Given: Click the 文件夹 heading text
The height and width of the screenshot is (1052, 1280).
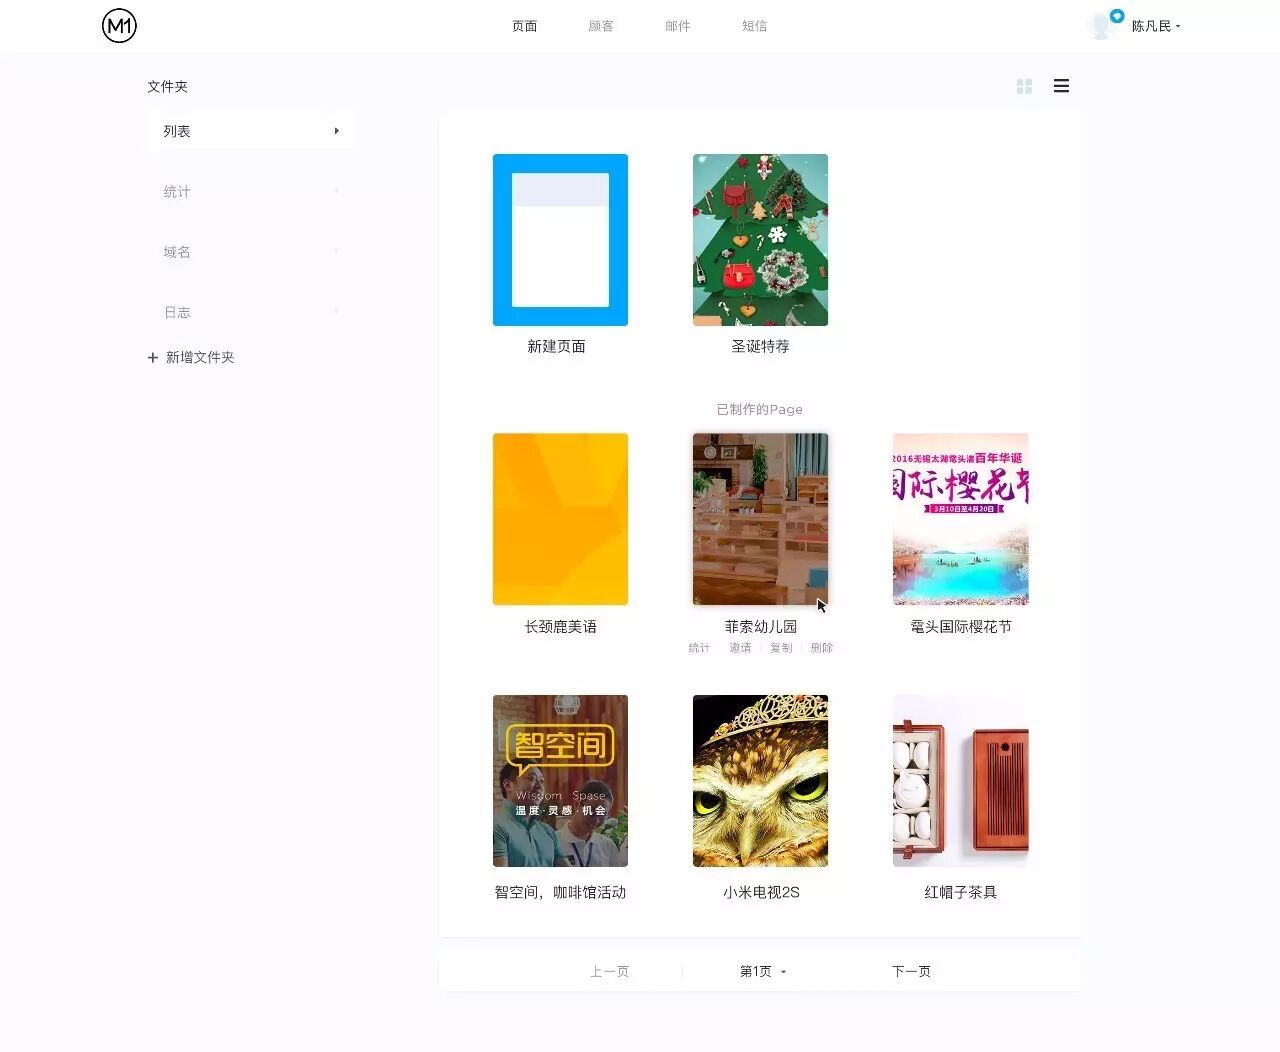Looking at the screenshot, I should (x=167, y=87).
